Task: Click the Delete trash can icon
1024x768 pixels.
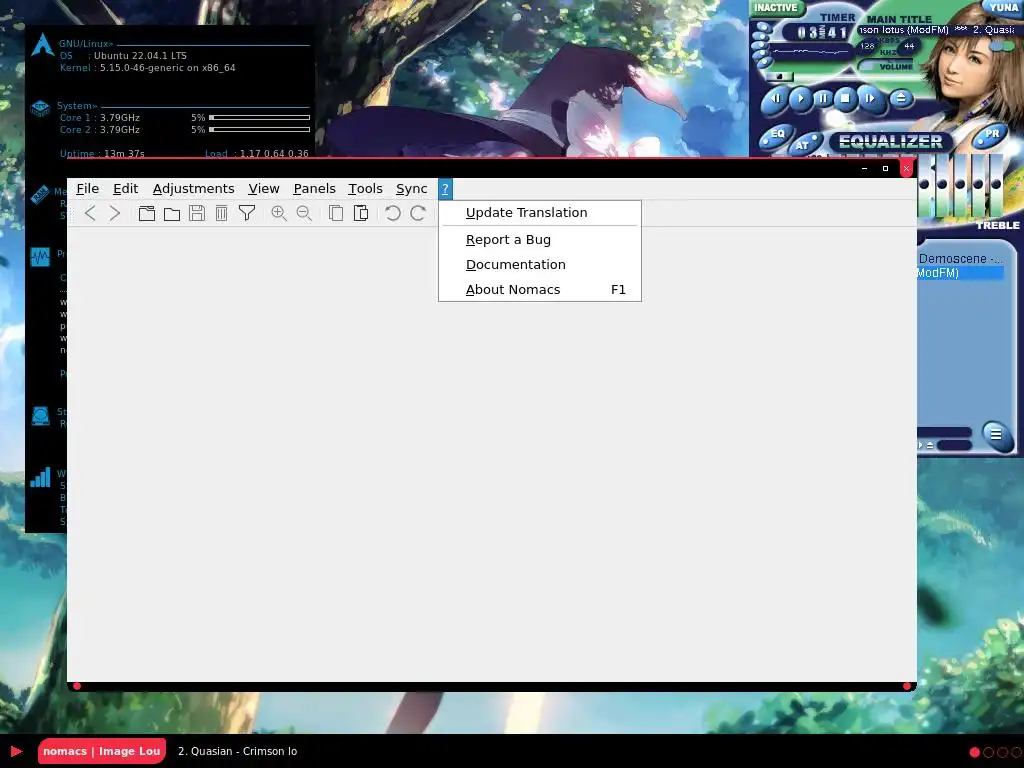Action: coord(221,213)
